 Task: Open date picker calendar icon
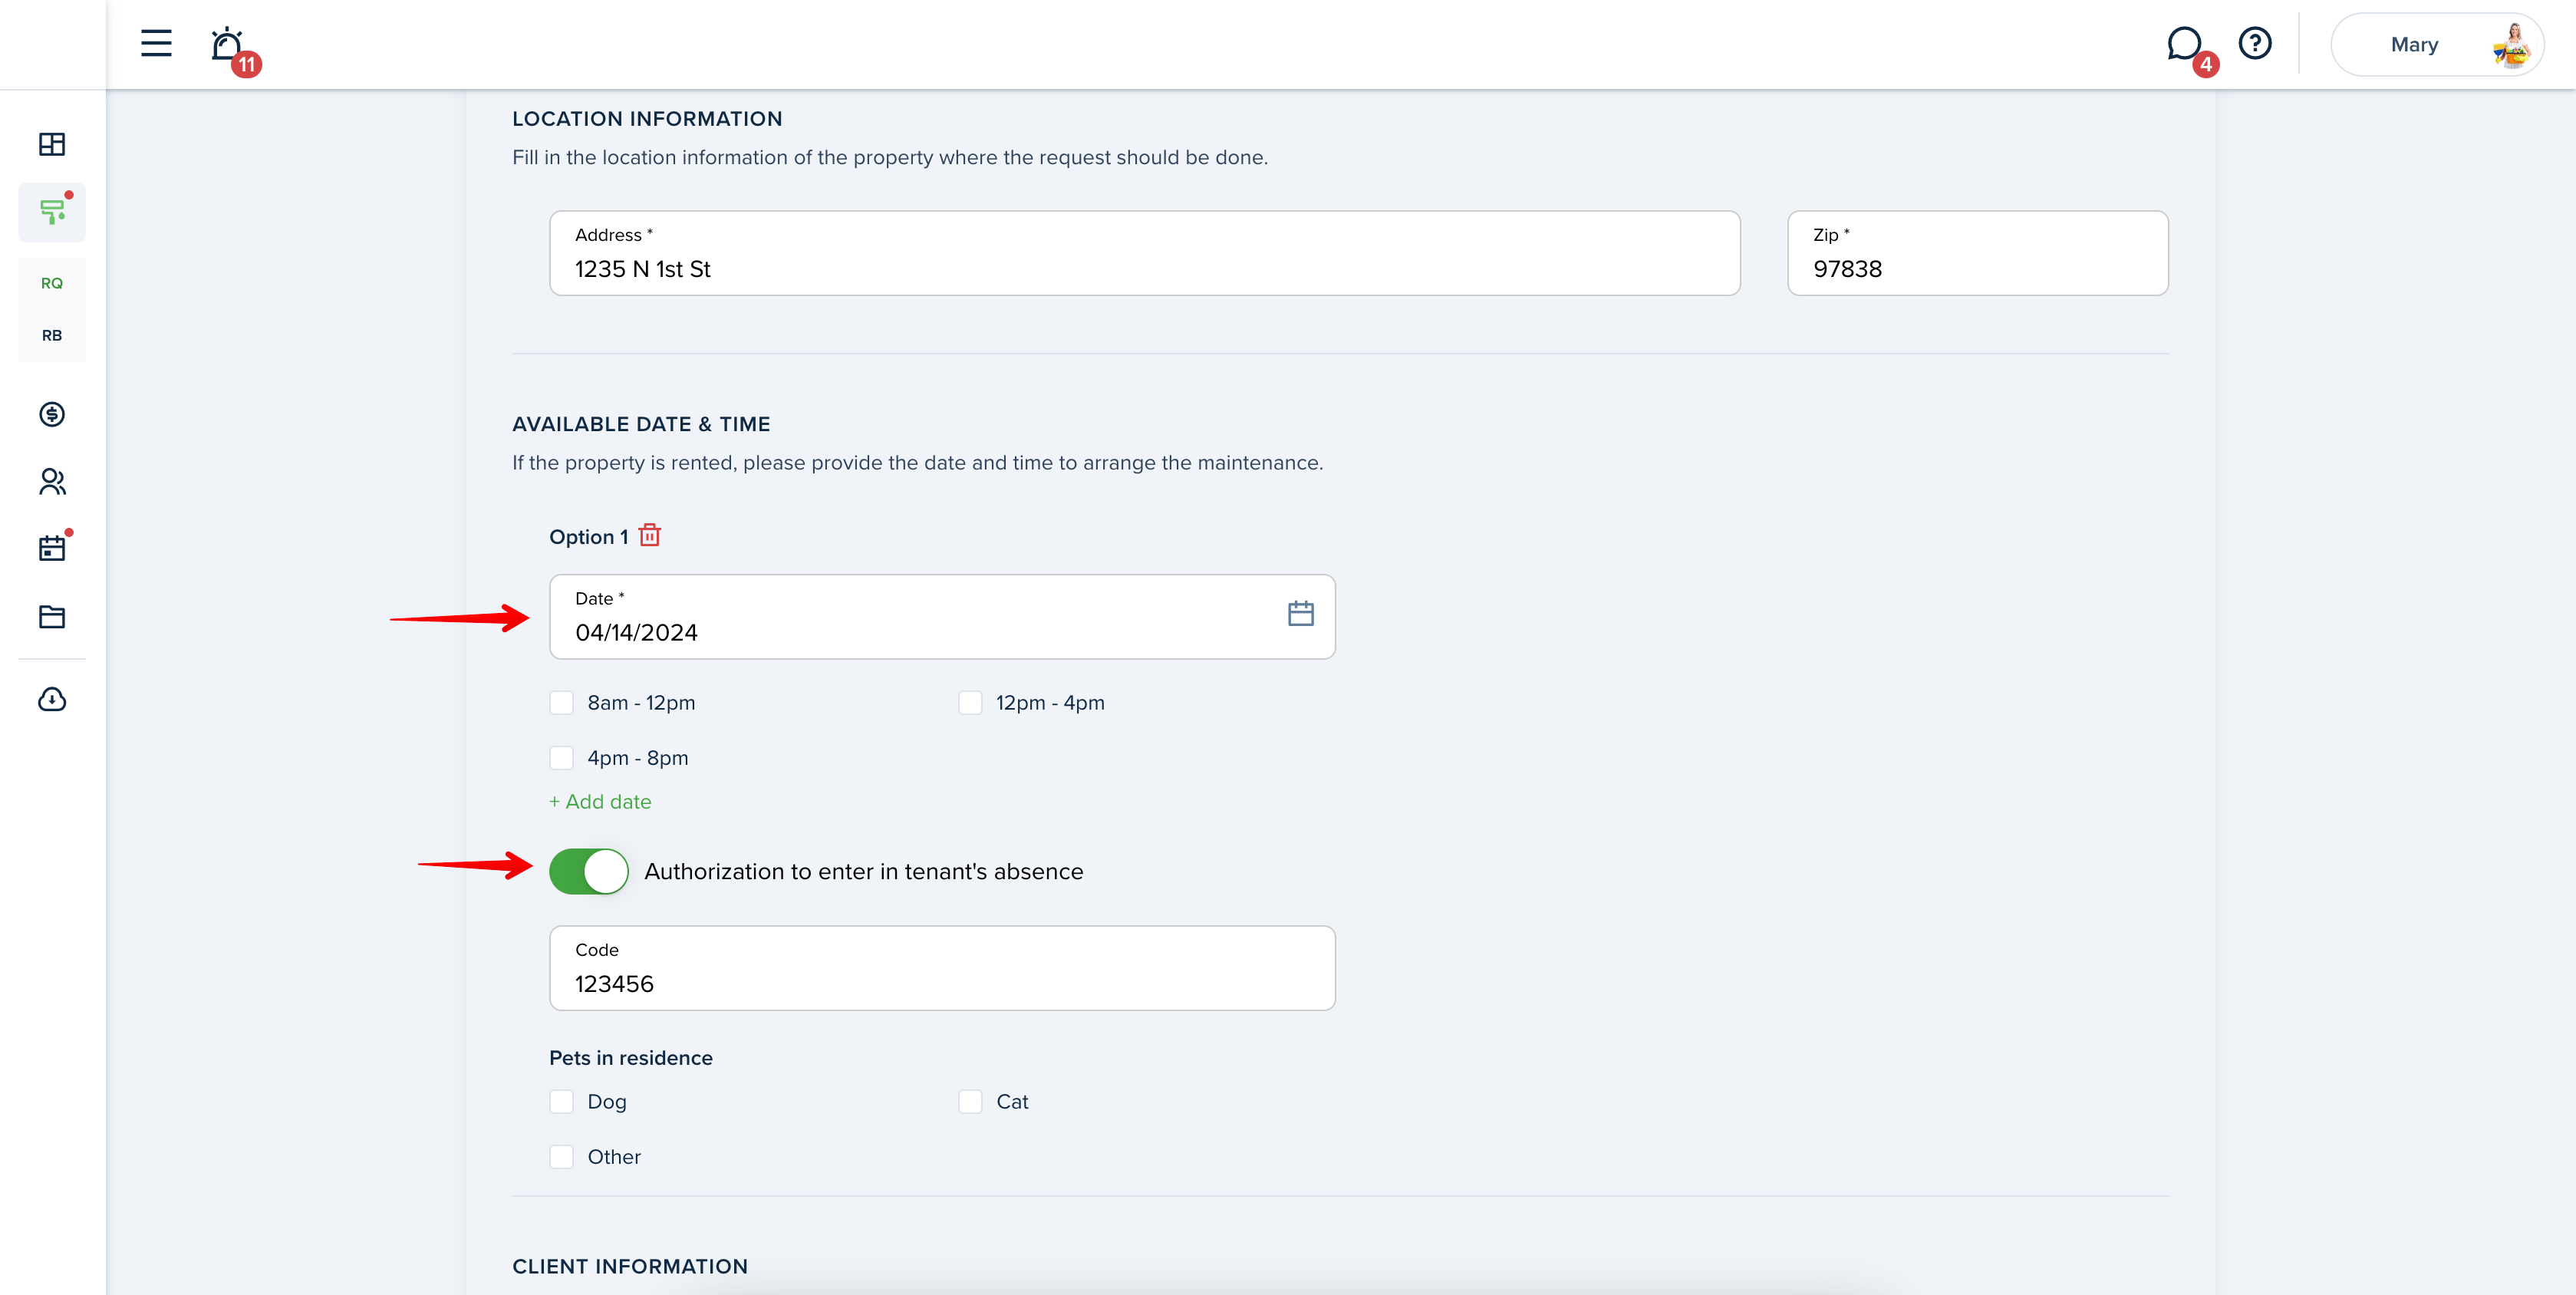click(1300, 613)
